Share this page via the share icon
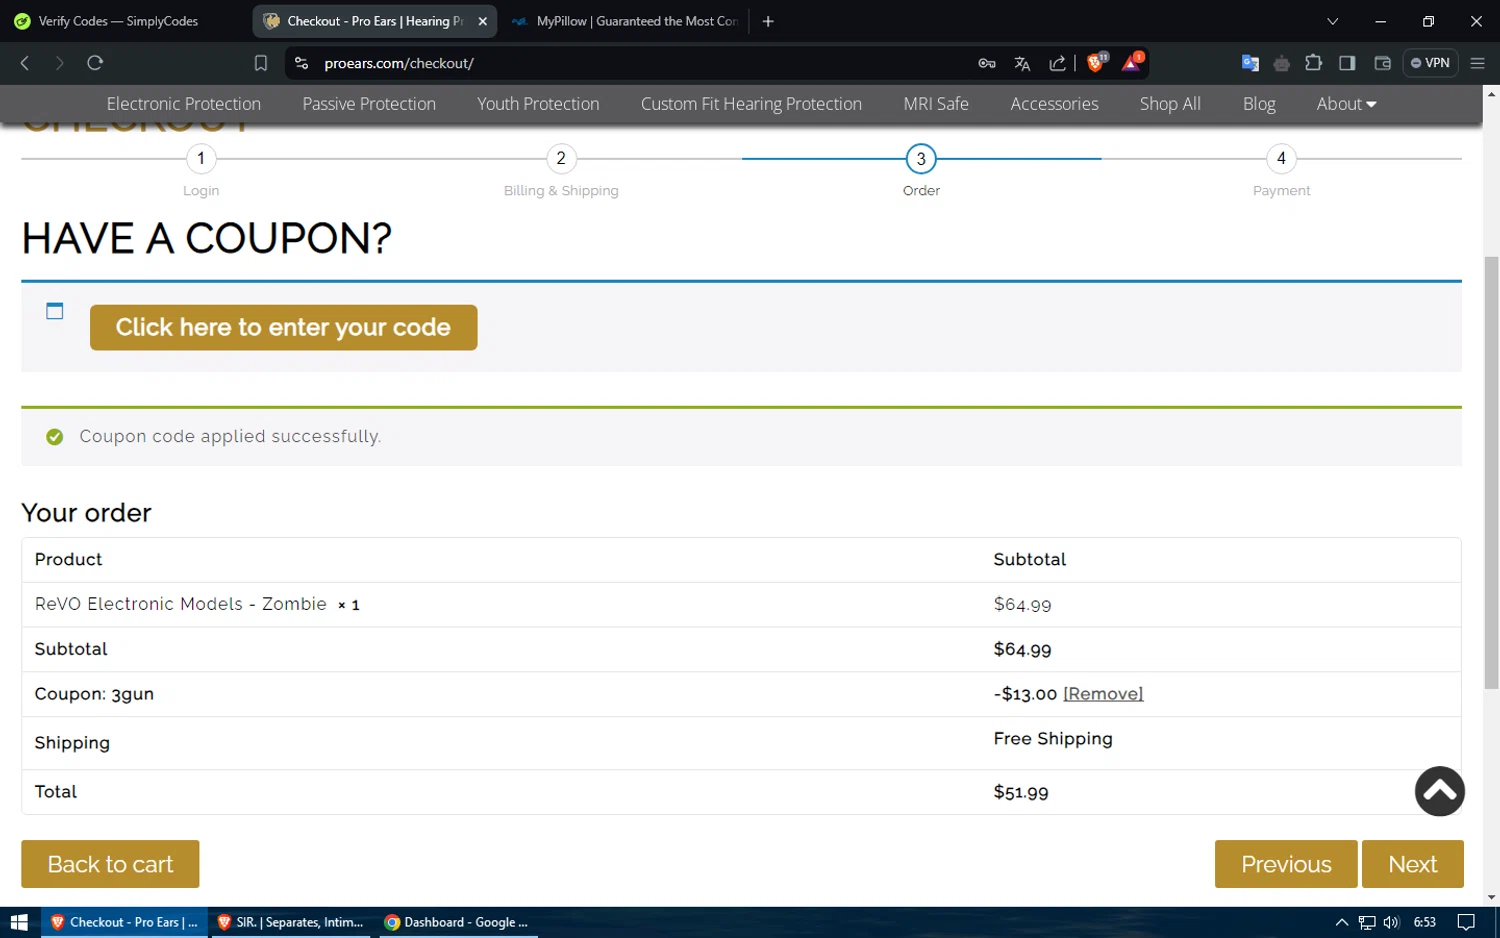Image resolution: width=1500 pixels, height=938 pixels. click(x=1057, y=63)
